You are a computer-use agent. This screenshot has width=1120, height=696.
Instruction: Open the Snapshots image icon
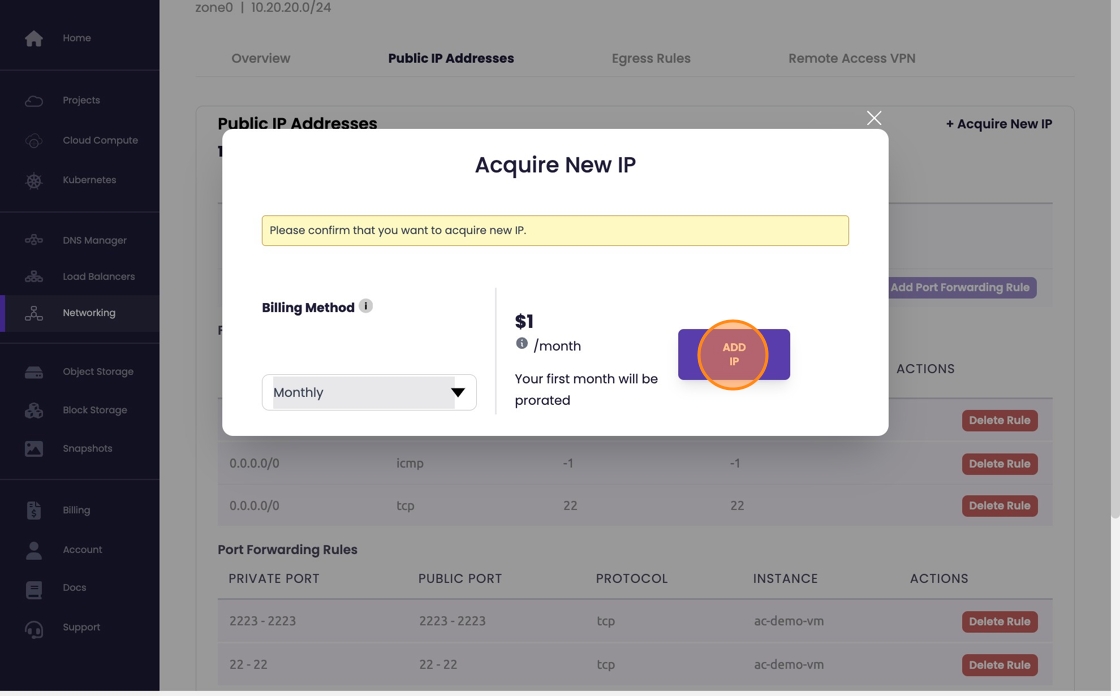34,449
